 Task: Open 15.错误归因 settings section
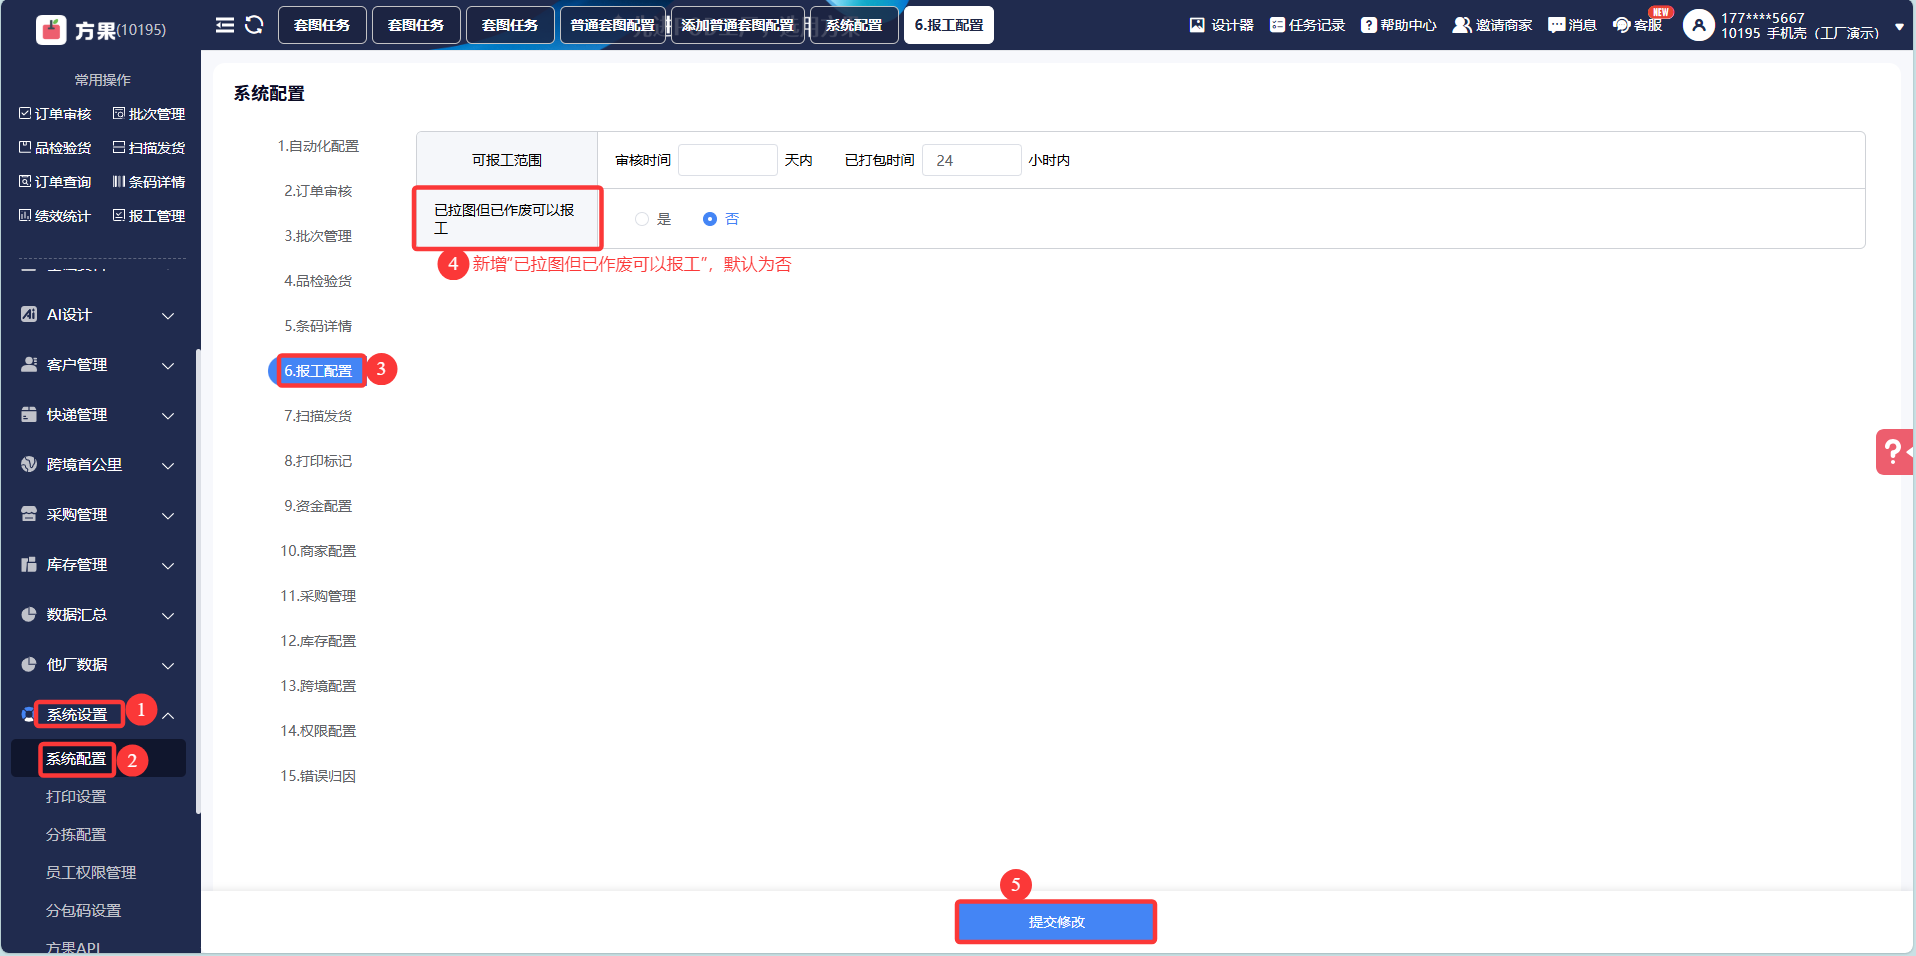click(x=318, y=776)
